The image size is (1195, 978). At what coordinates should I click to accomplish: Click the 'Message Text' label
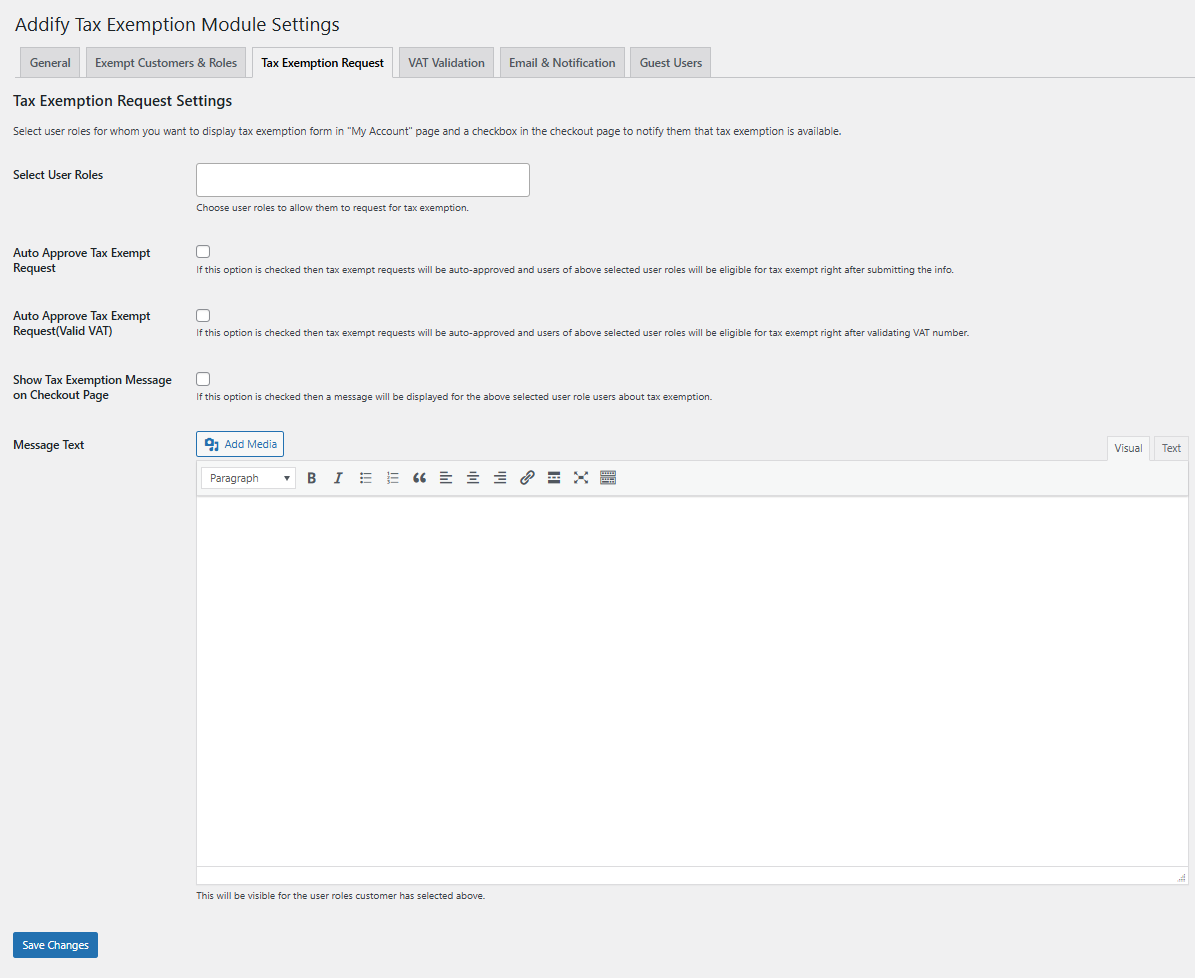click(49, 445)
